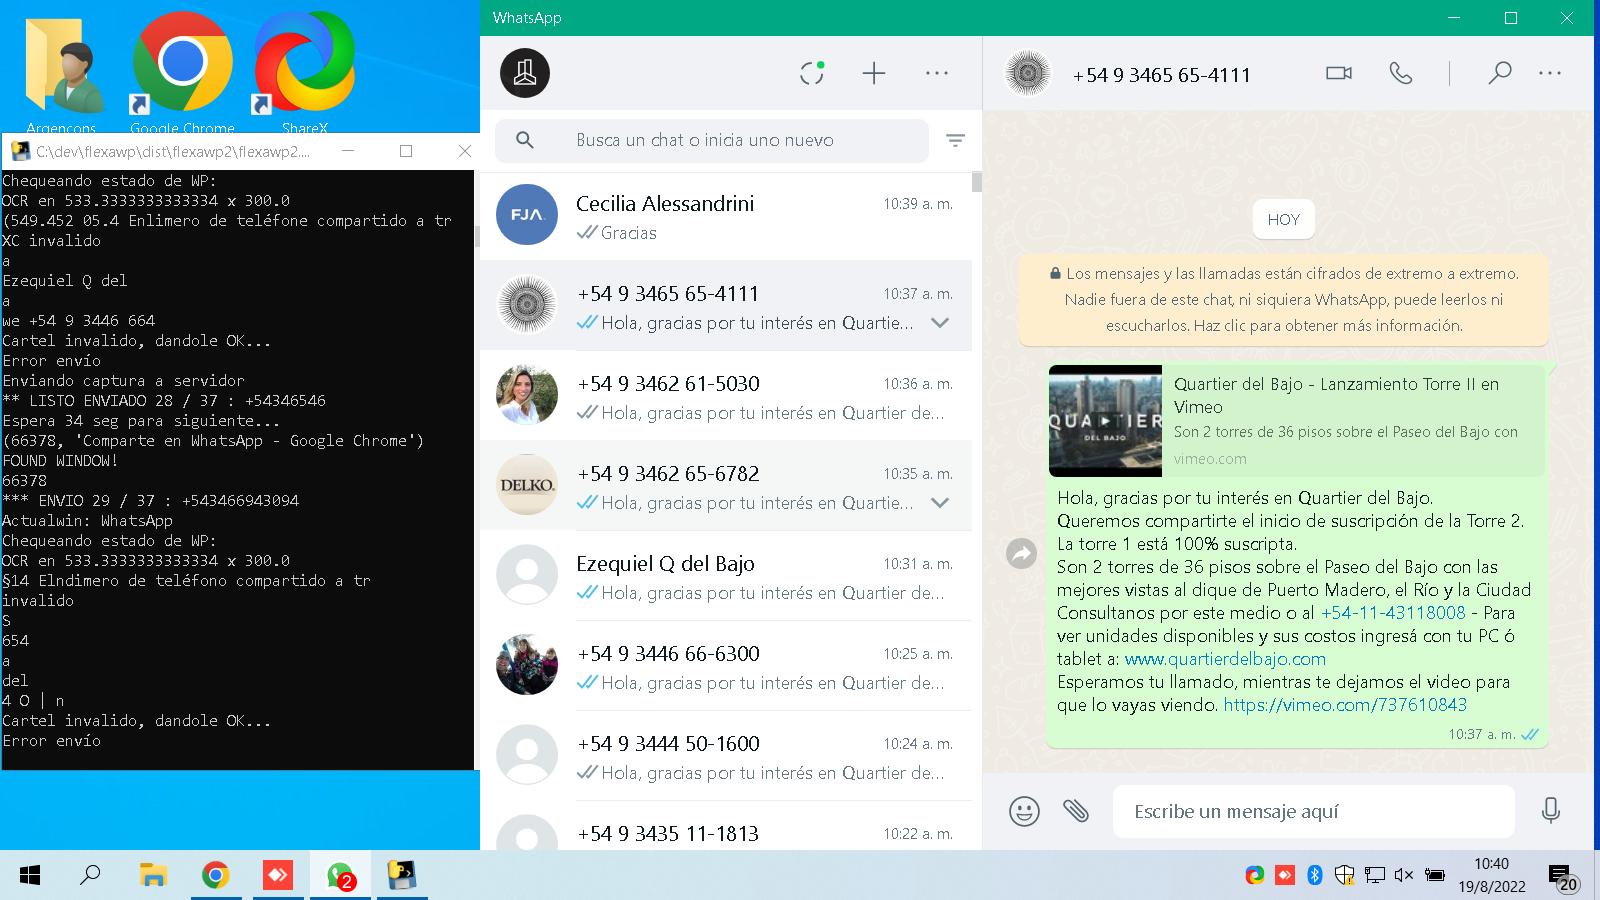Screen dimensions: 1600x900
Task: Play the Quartier video thumbnail
Action: point(1105,421)
